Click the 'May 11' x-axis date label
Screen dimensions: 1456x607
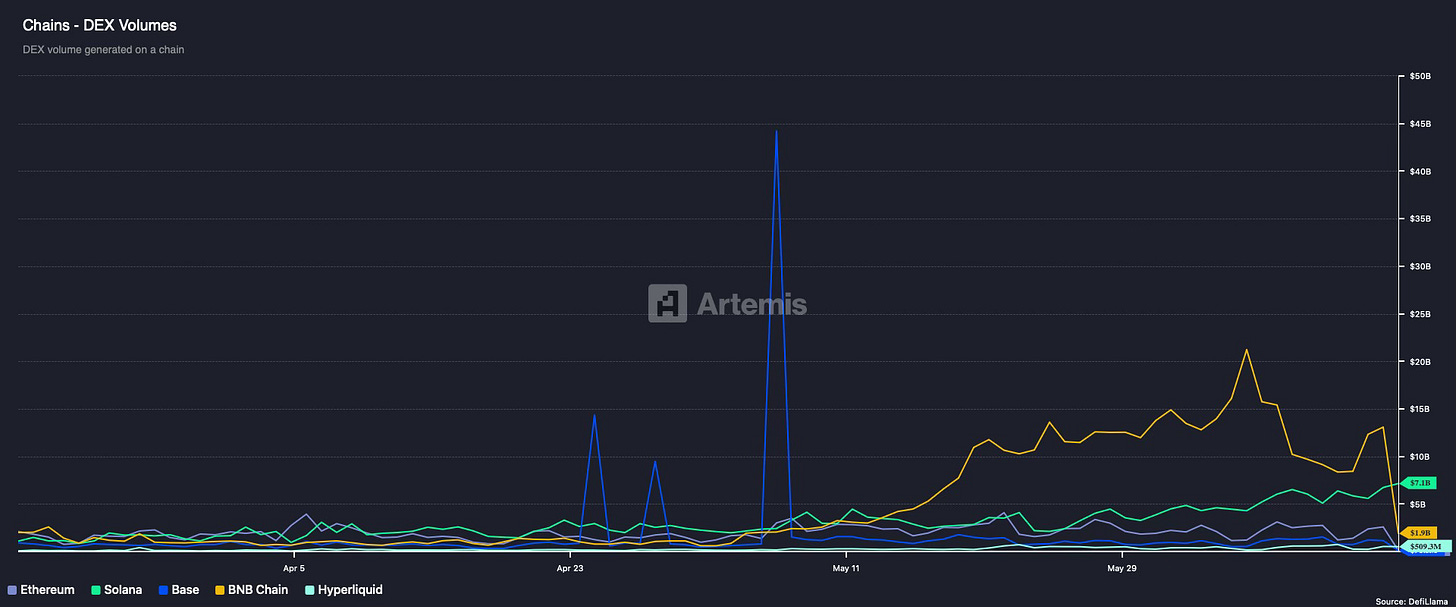846,568
